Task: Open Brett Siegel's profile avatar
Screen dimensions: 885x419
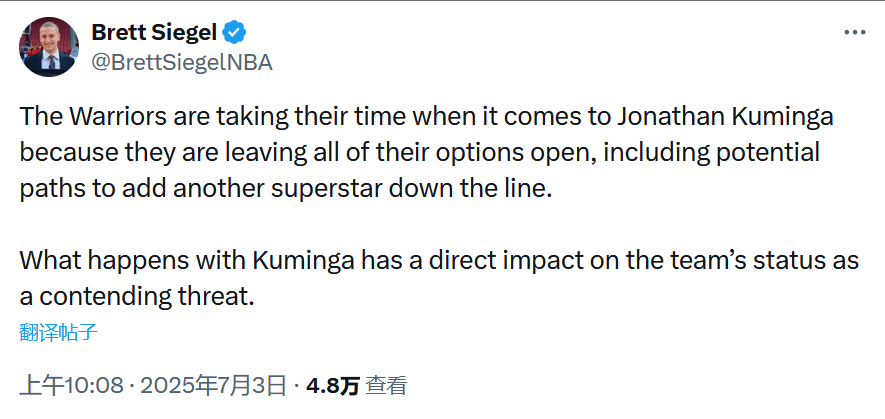Action: (x=47, y=47)
